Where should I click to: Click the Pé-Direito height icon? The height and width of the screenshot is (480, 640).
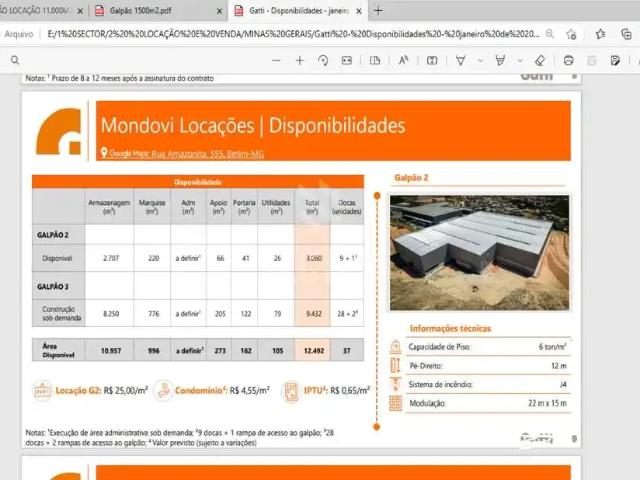pos(395,365)
